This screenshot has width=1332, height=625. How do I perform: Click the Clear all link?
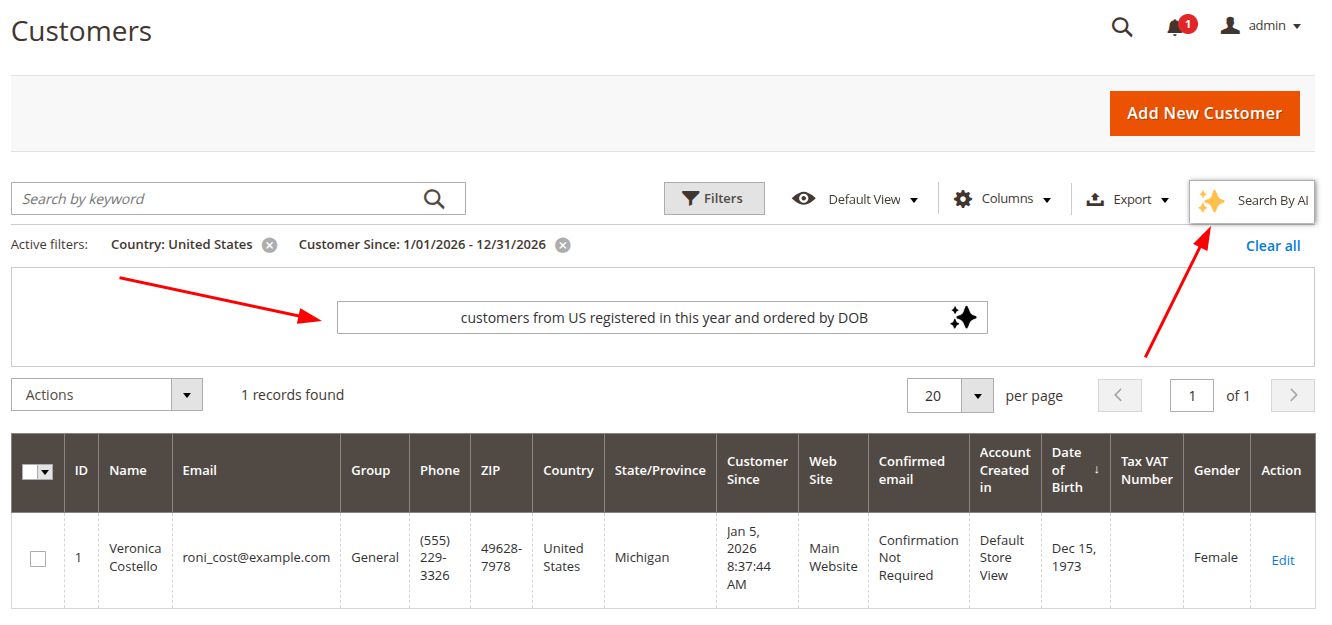(x=1273, y=246)
